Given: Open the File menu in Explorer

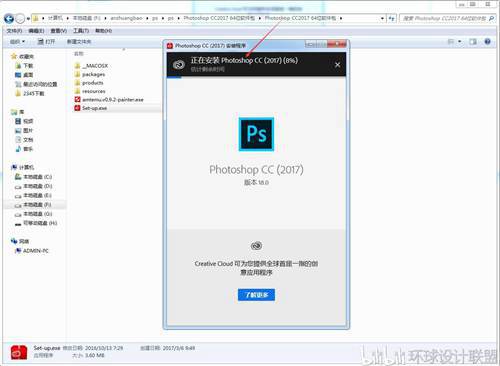Looking at the screenshot, I should (x=14, y=31).
